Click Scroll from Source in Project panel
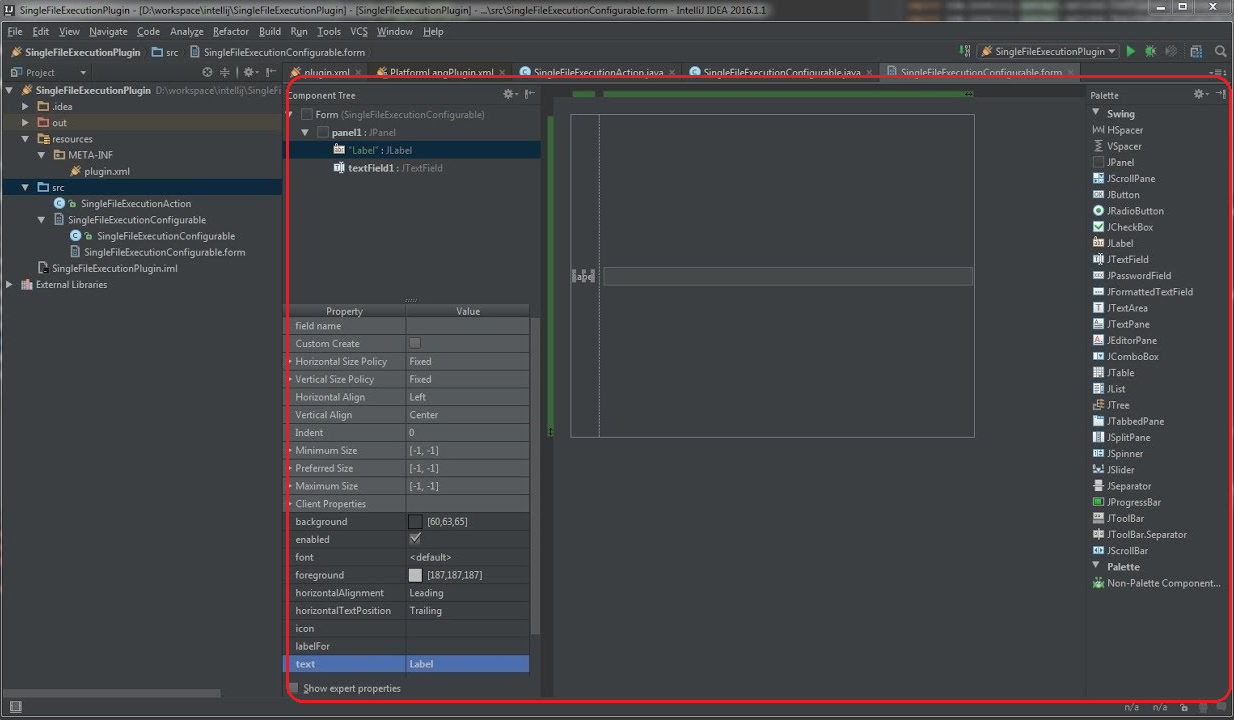The height and width of the screenshot is (720, 1234). [x=207, y=72]
